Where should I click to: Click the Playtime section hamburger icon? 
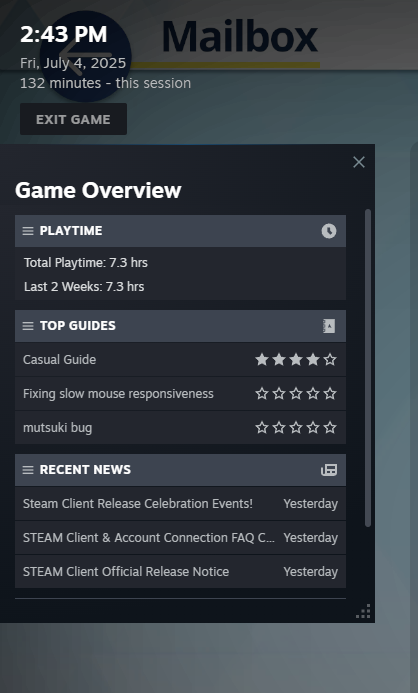click(x=28, y=231)
